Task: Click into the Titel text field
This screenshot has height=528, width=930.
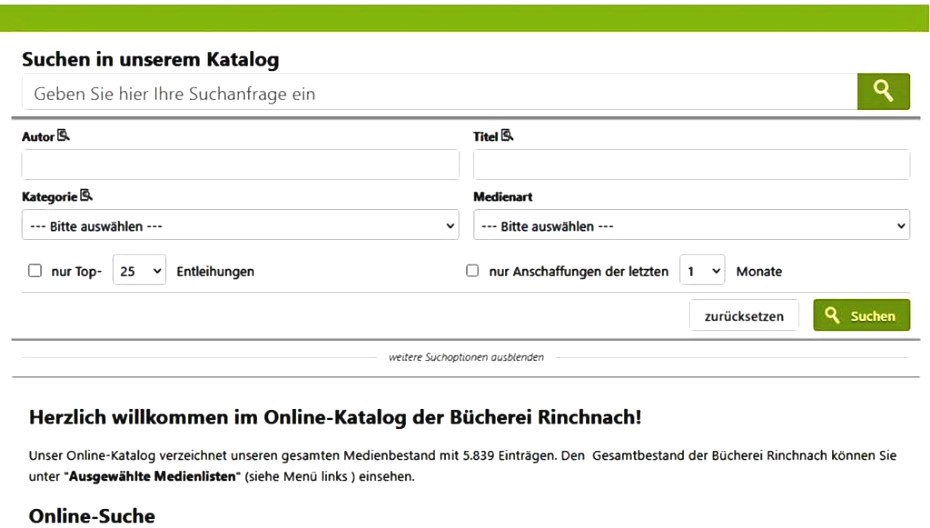Action: [x=691, y=165]
